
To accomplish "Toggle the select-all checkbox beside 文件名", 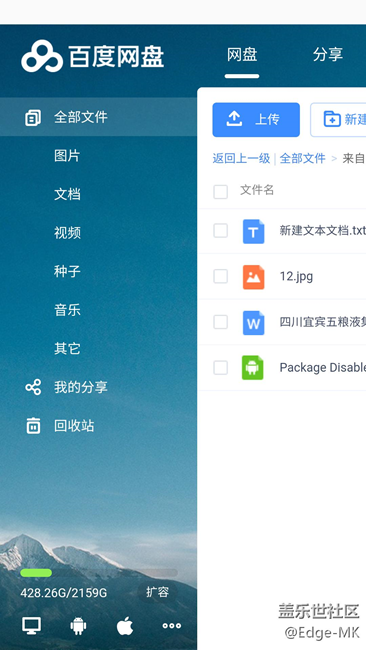I will (x=221, y=192).
